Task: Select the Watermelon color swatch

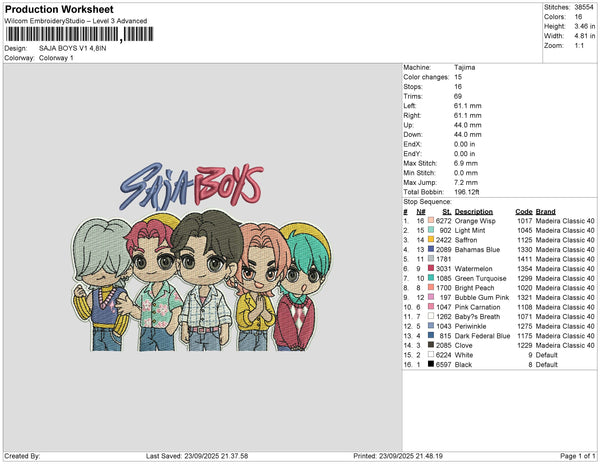Action: [432, 268]
